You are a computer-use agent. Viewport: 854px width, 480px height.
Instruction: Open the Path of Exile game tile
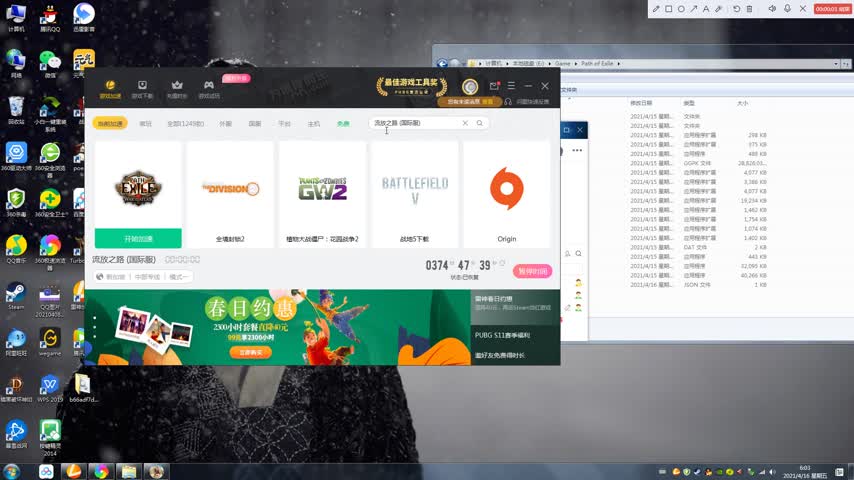[x=138, y=188]
